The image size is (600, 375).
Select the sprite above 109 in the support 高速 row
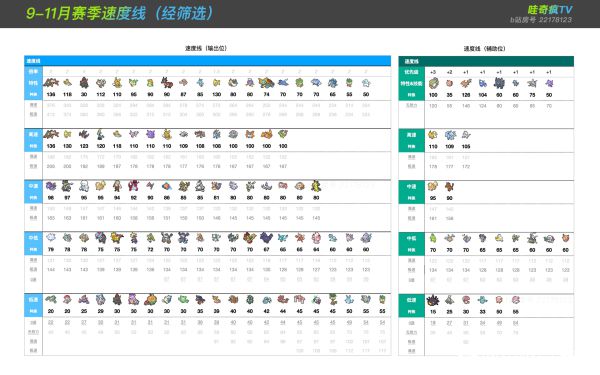(450, 134)
